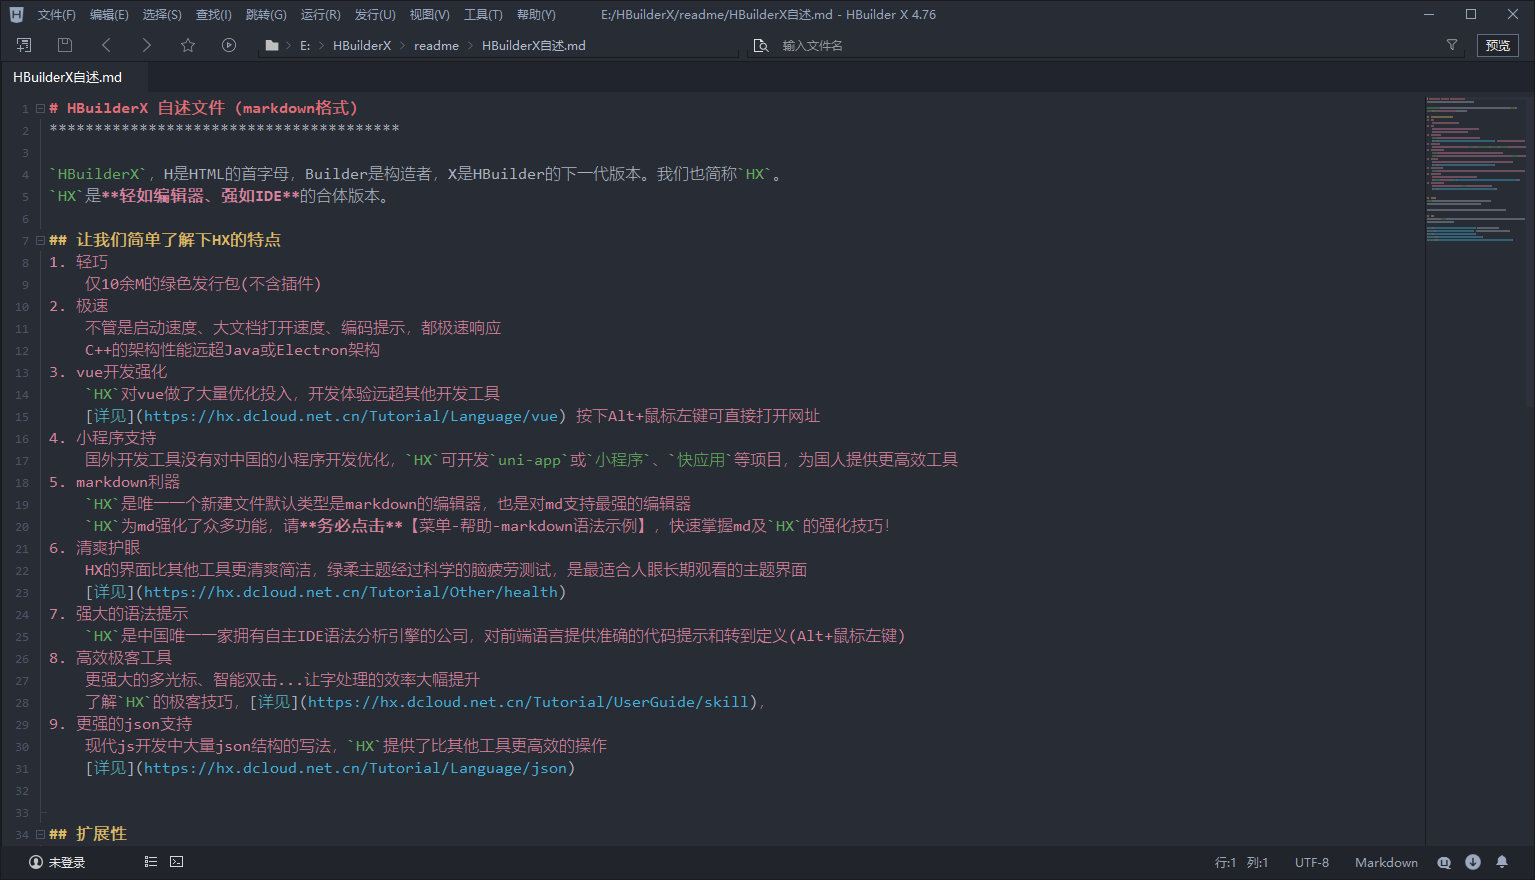Image resolution: width=1535 pixels, height=880 pixels.
Task: Click the ## 扩展性 heading on line 34
Action: point(88,834)
